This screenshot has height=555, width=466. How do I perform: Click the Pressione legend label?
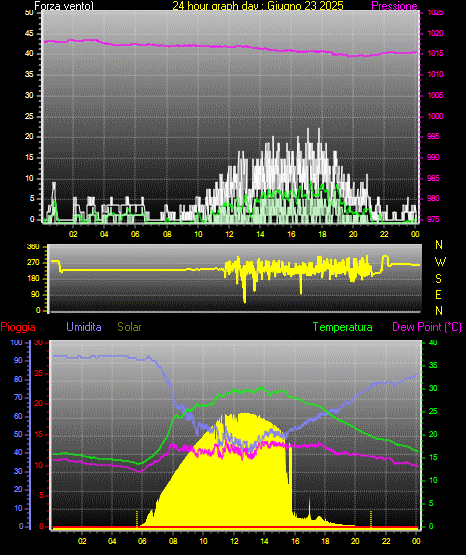[394, 6]
